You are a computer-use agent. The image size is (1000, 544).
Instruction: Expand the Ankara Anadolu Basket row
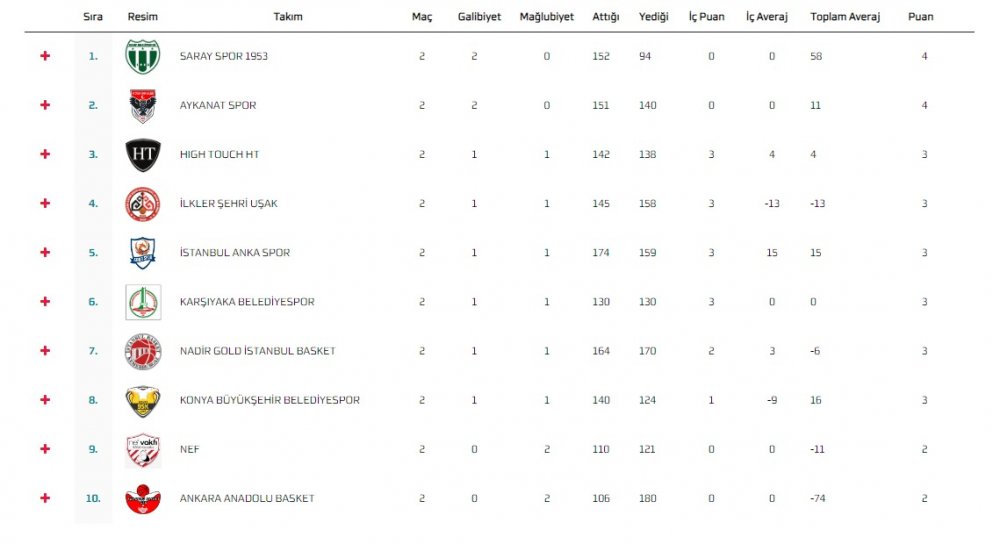(45, 497)
